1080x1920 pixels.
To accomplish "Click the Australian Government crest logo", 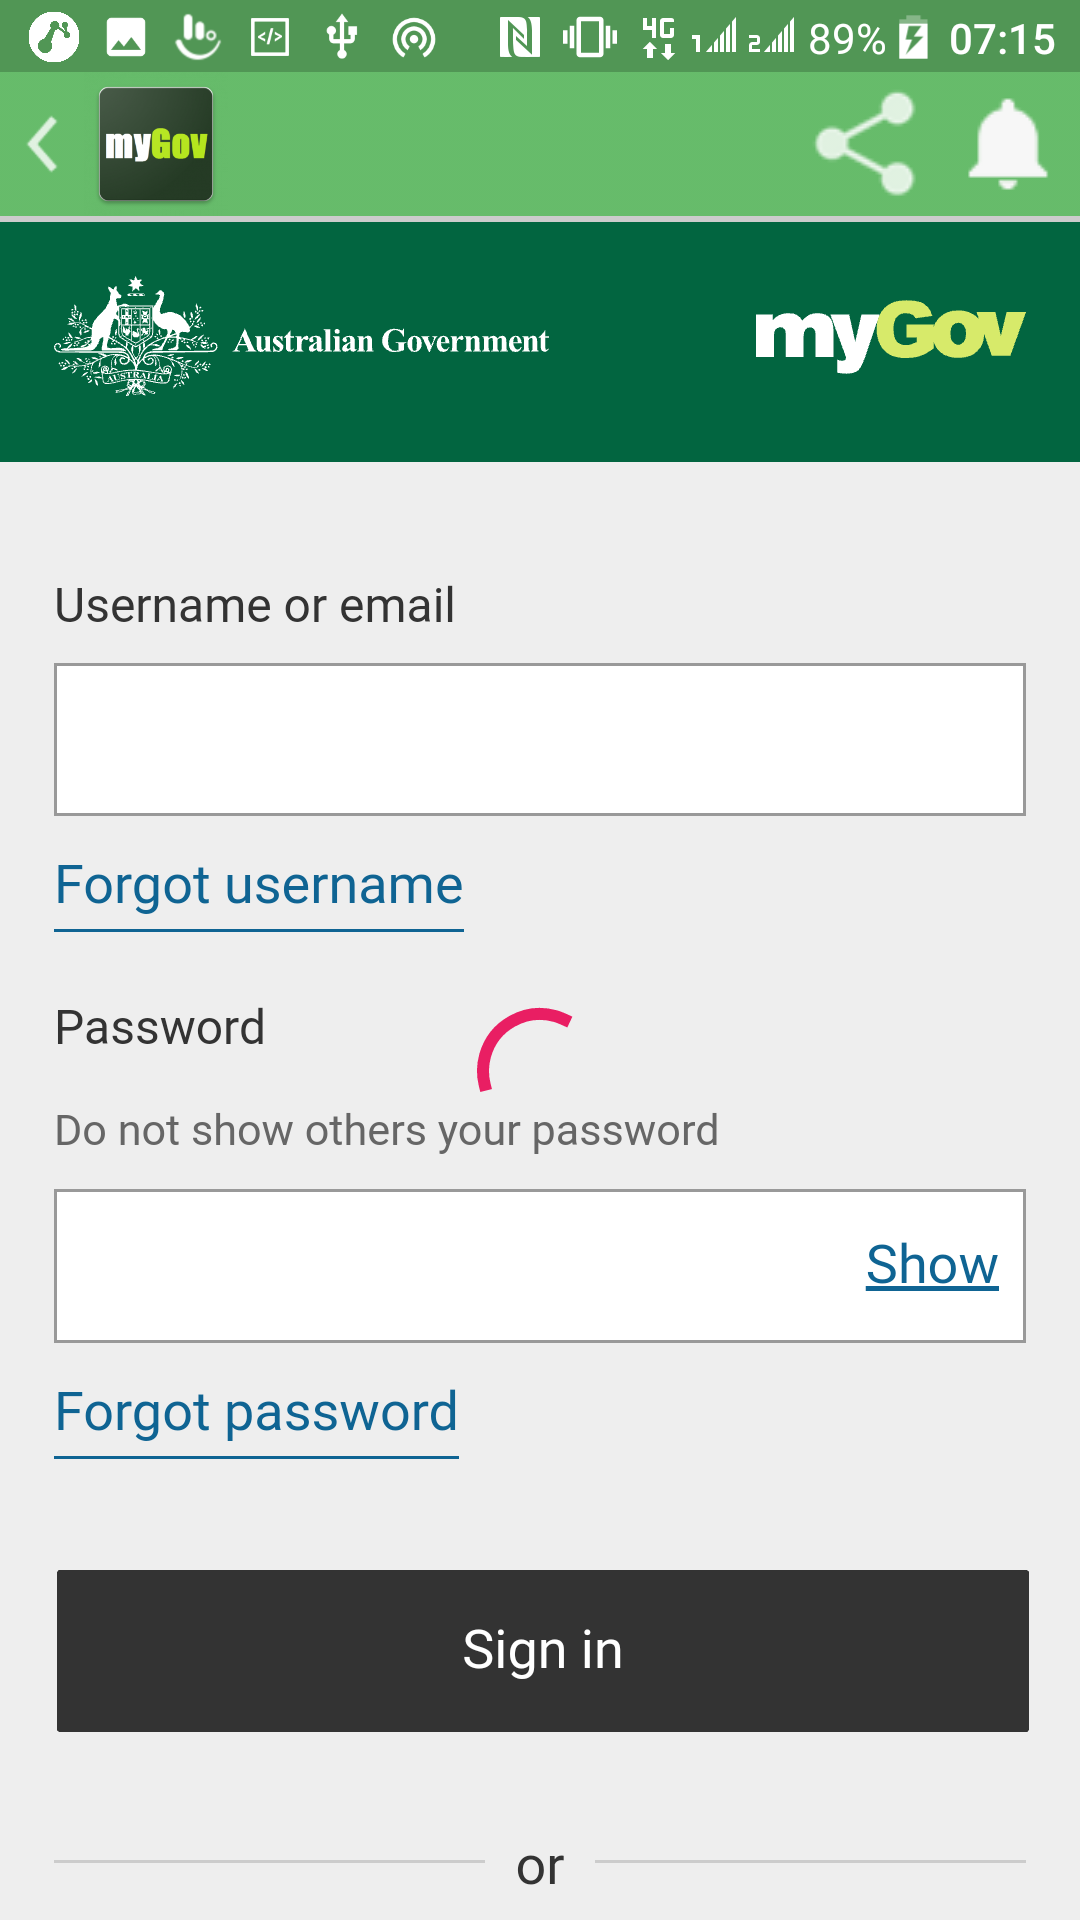I will point(135,338).
